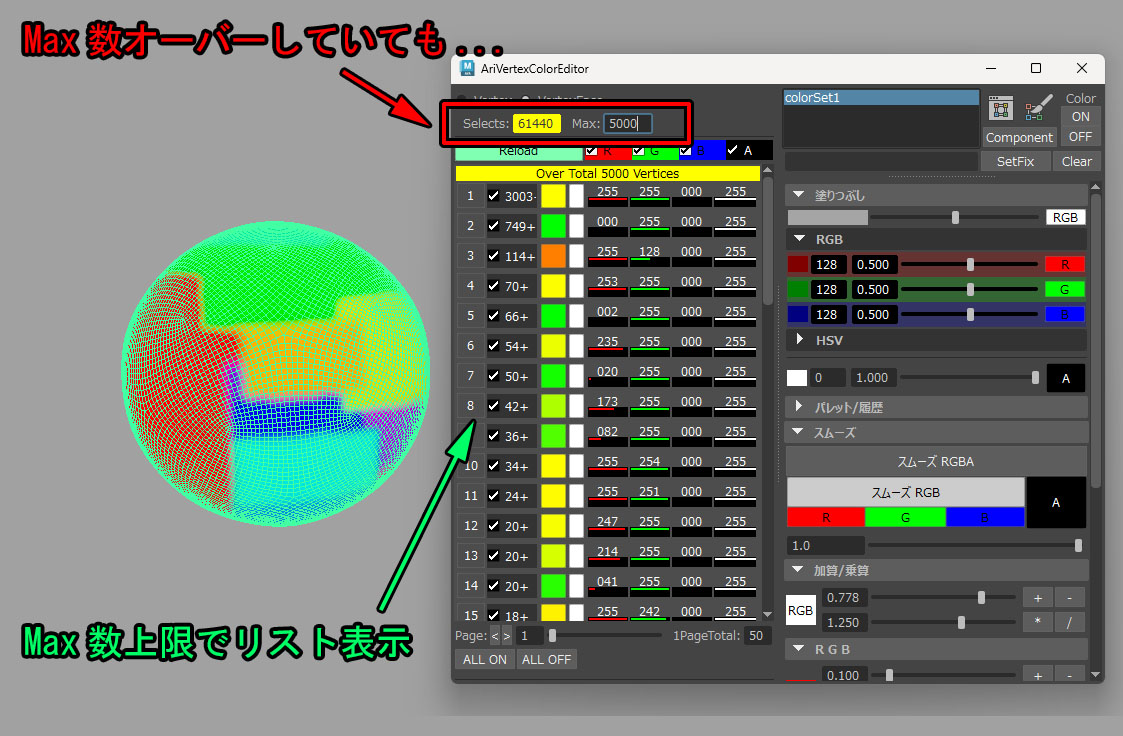
Task: Click the Component button
Action: [x=1019, y=137]
